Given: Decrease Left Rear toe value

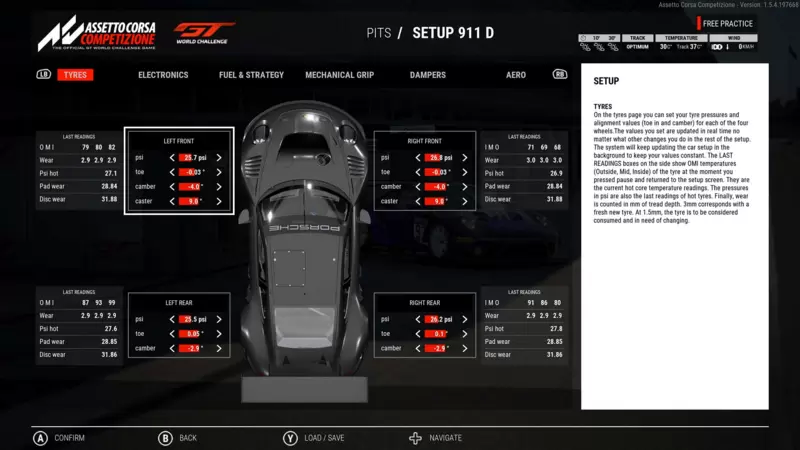Looking at the screenshot, I should click(172, 334).
